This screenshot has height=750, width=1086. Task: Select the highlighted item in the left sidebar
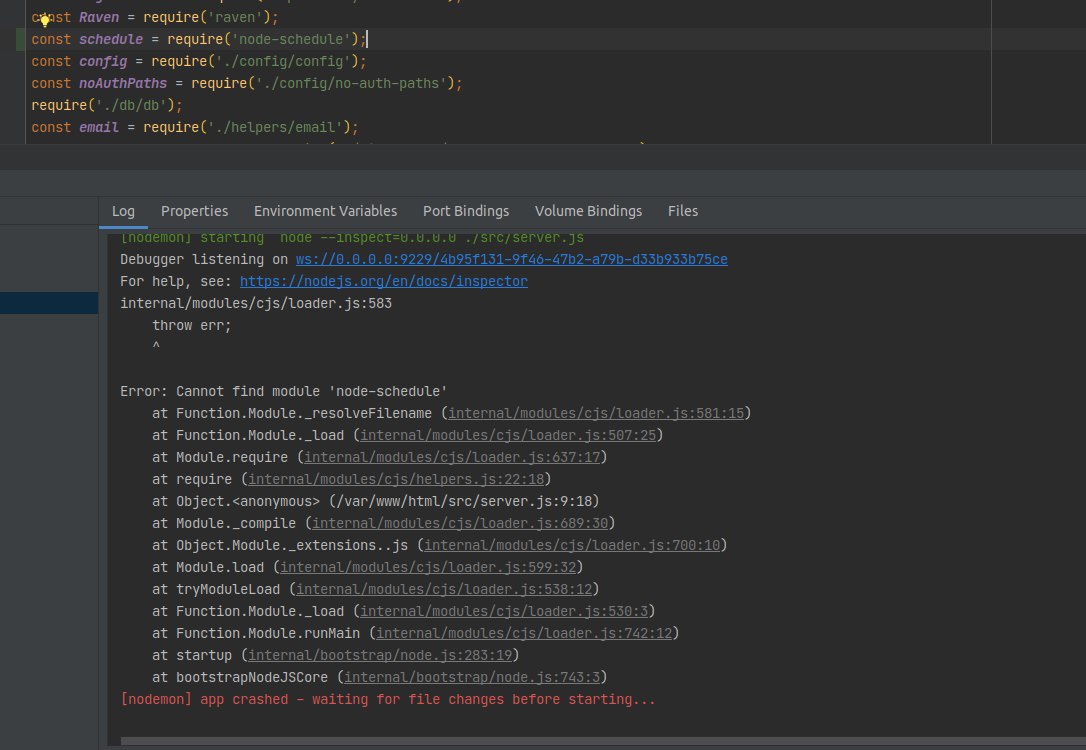click(x=48, y=303)
